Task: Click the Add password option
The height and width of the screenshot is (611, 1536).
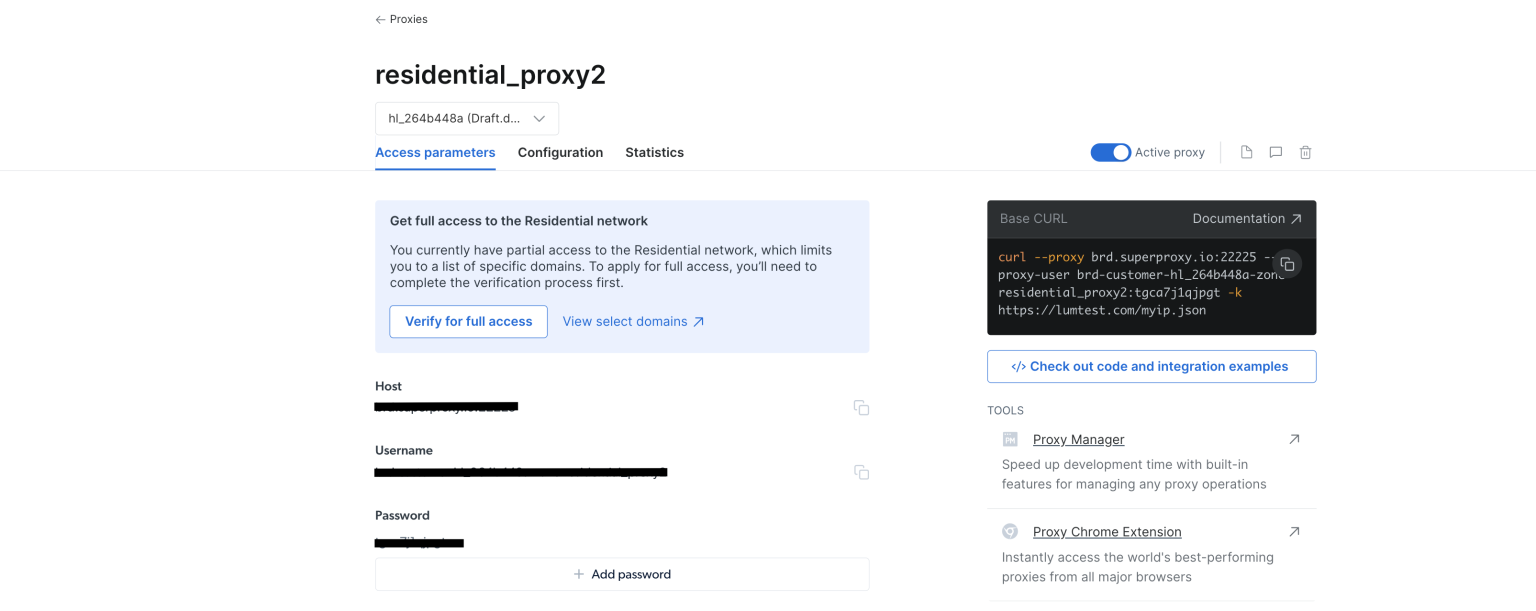Action: click(622, 573)
